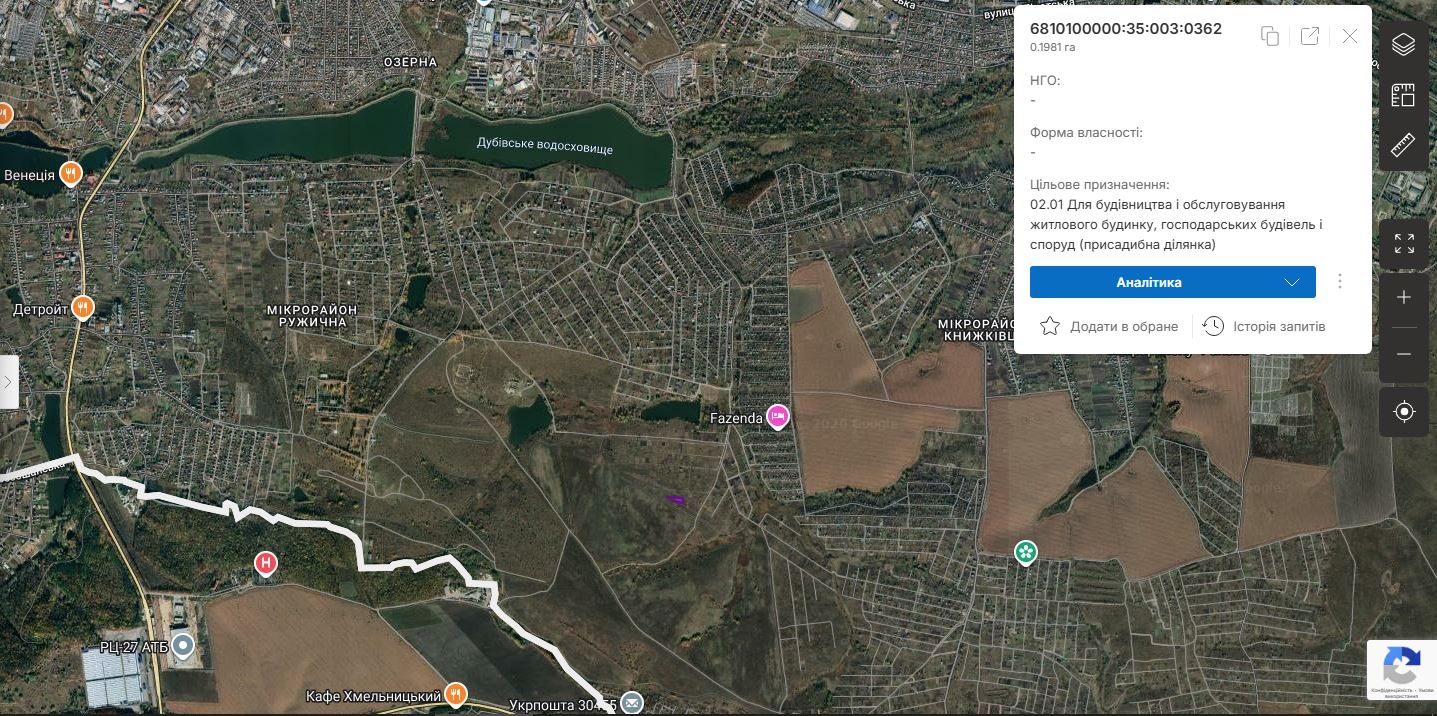Close the parcel information card
Image resolution: width=1437 pixels, height=716 pixels.
pyautogui.click(x=1350, y=36)
